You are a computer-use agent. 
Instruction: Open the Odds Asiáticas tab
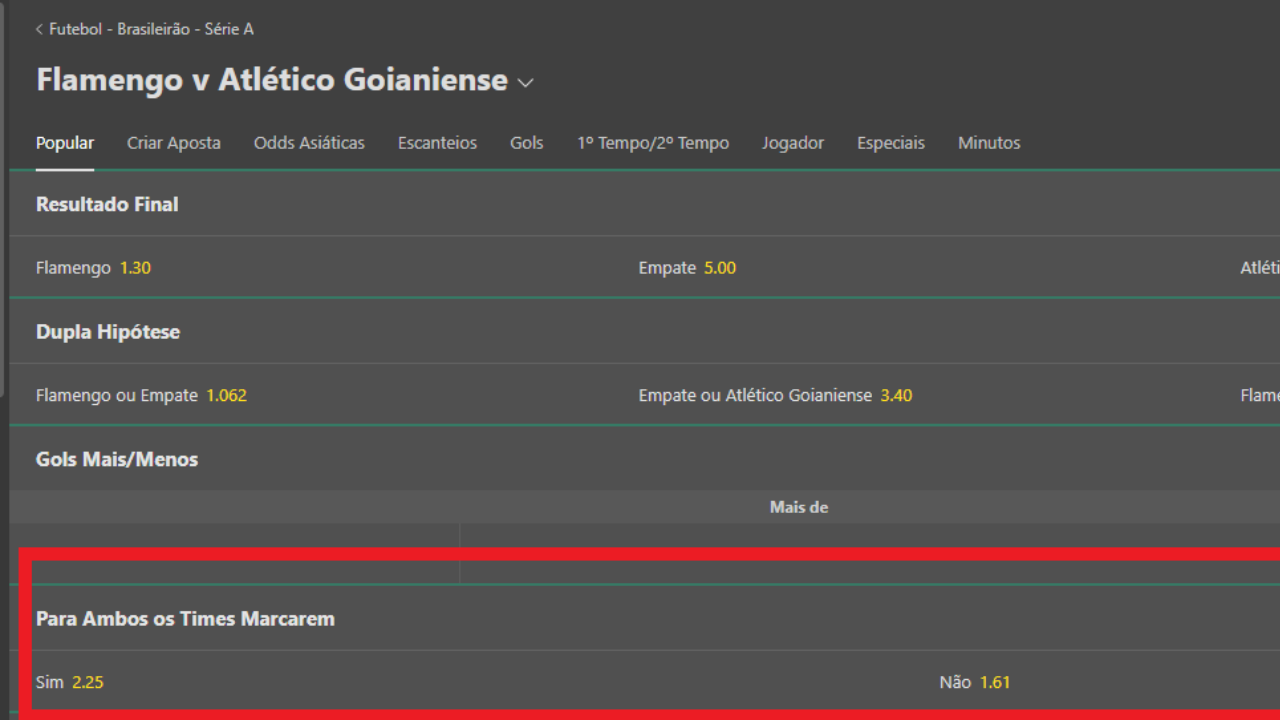tap(309, 143)
